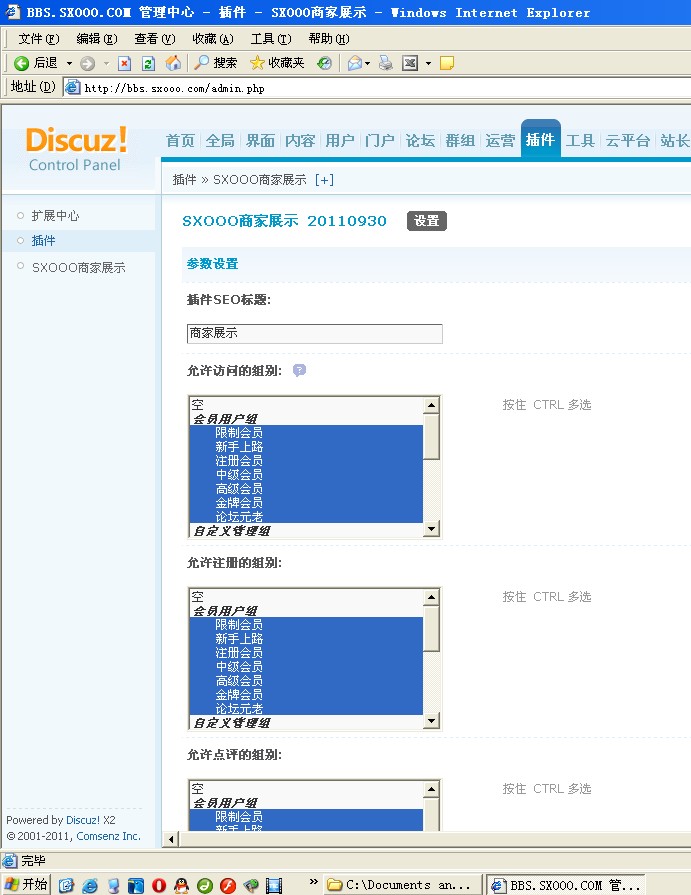
Task: Switch to the 全局 tab
Action: click(x=220, y=140)
